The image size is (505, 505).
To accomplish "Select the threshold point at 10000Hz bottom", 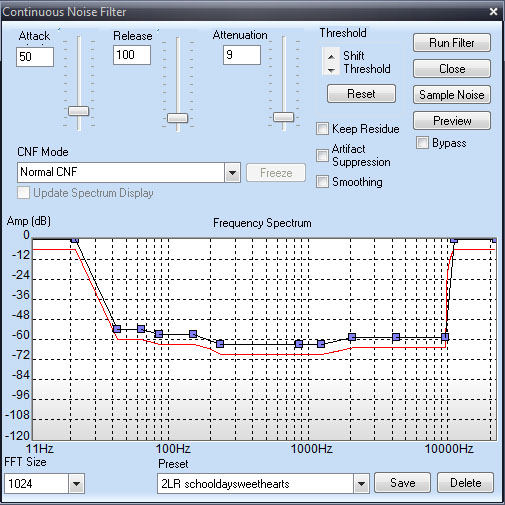I will (445, 337).
